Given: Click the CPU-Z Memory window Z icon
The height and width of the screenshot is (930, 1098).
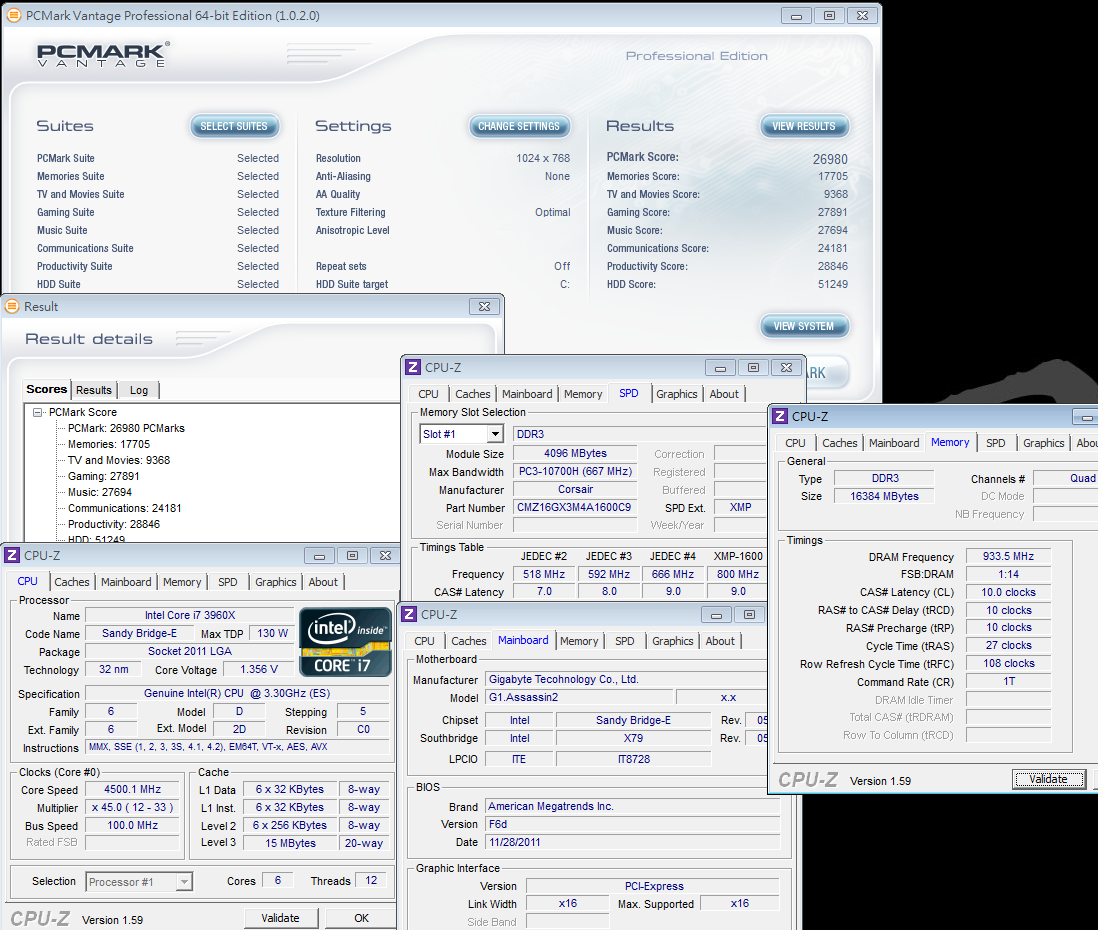Looking at the screenshot, I should tap(780, 416).
